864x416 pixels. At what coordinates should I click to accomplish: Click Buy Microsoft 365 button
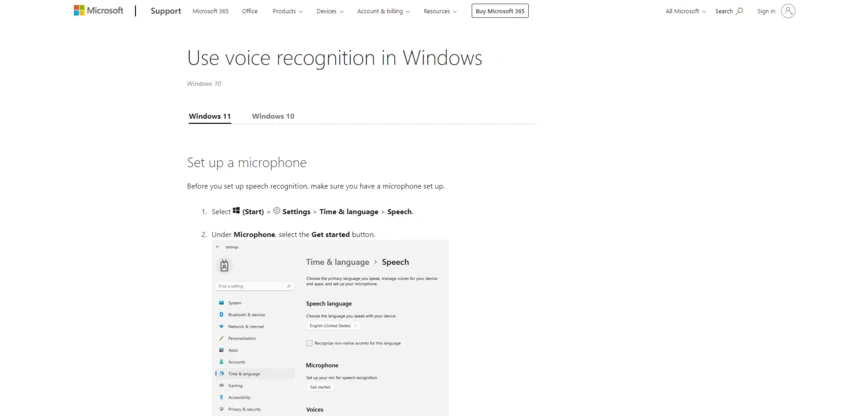coord(500,11)
